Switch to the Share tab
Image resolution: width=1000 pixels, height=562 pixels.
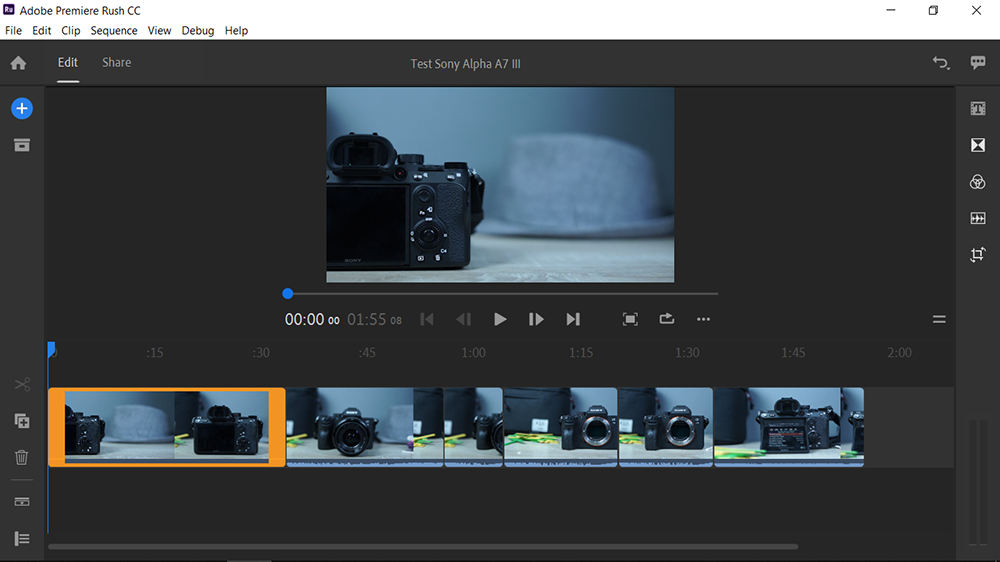click(x=116, y=62)
